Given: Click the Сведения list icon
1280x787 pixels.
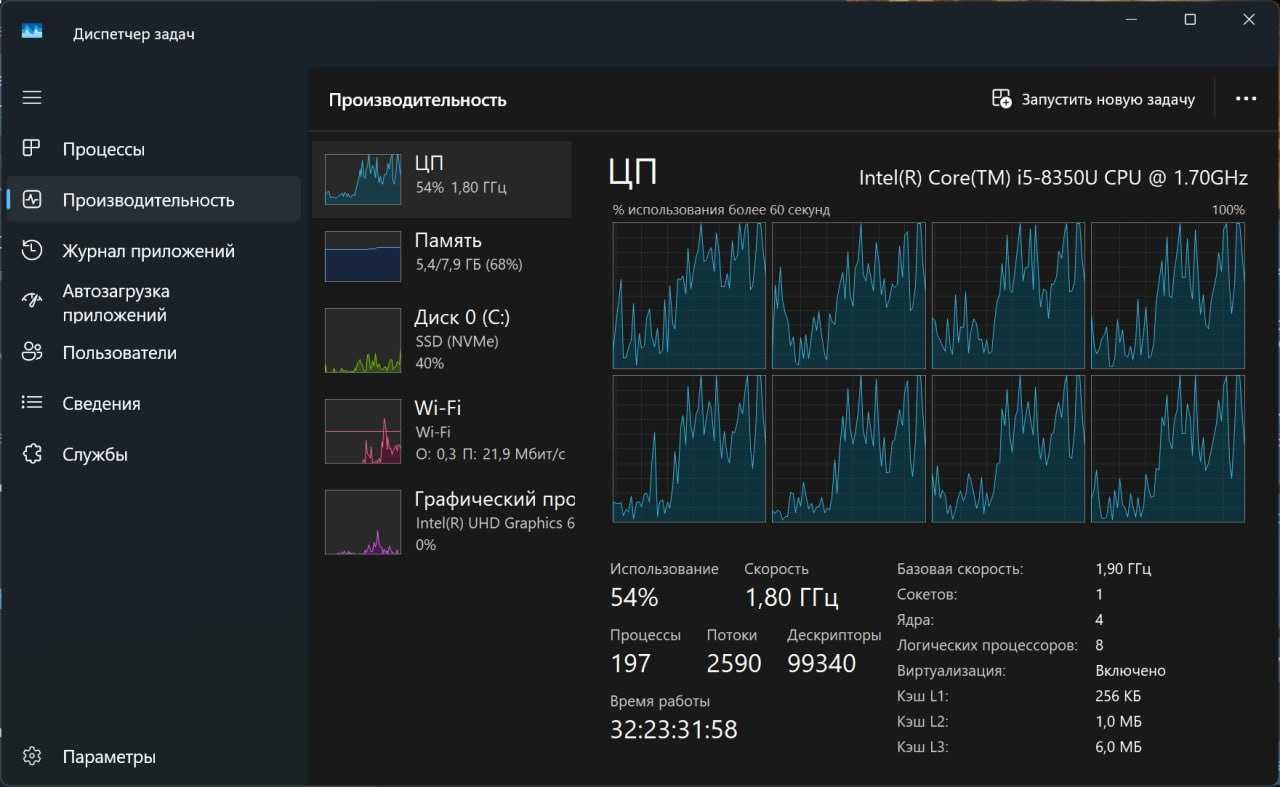Looking at the screenshot, I should [x=32, y=403].
